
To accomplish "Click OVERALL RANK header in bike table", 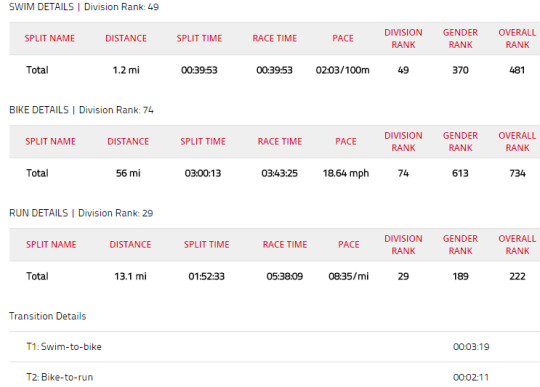I will 517,142.
